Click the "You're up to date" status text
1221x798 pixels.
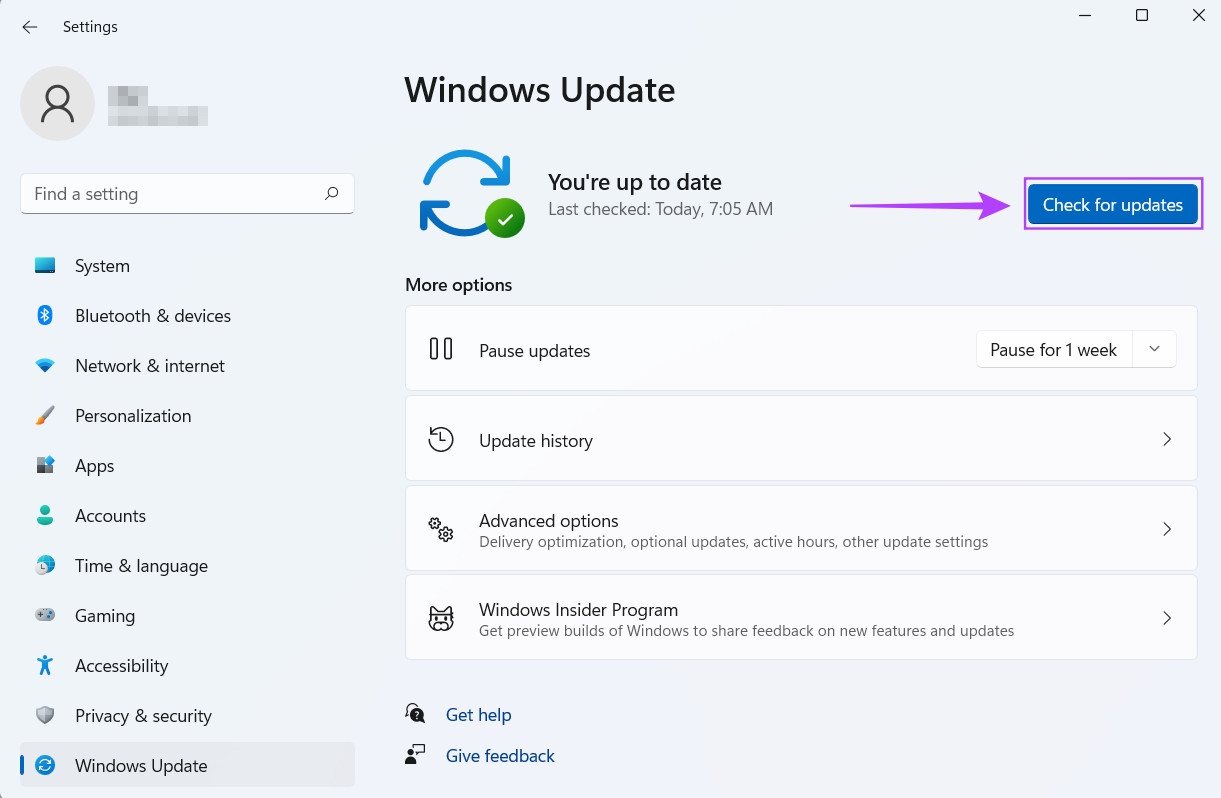pyautogui.click(x=635, y=182)
